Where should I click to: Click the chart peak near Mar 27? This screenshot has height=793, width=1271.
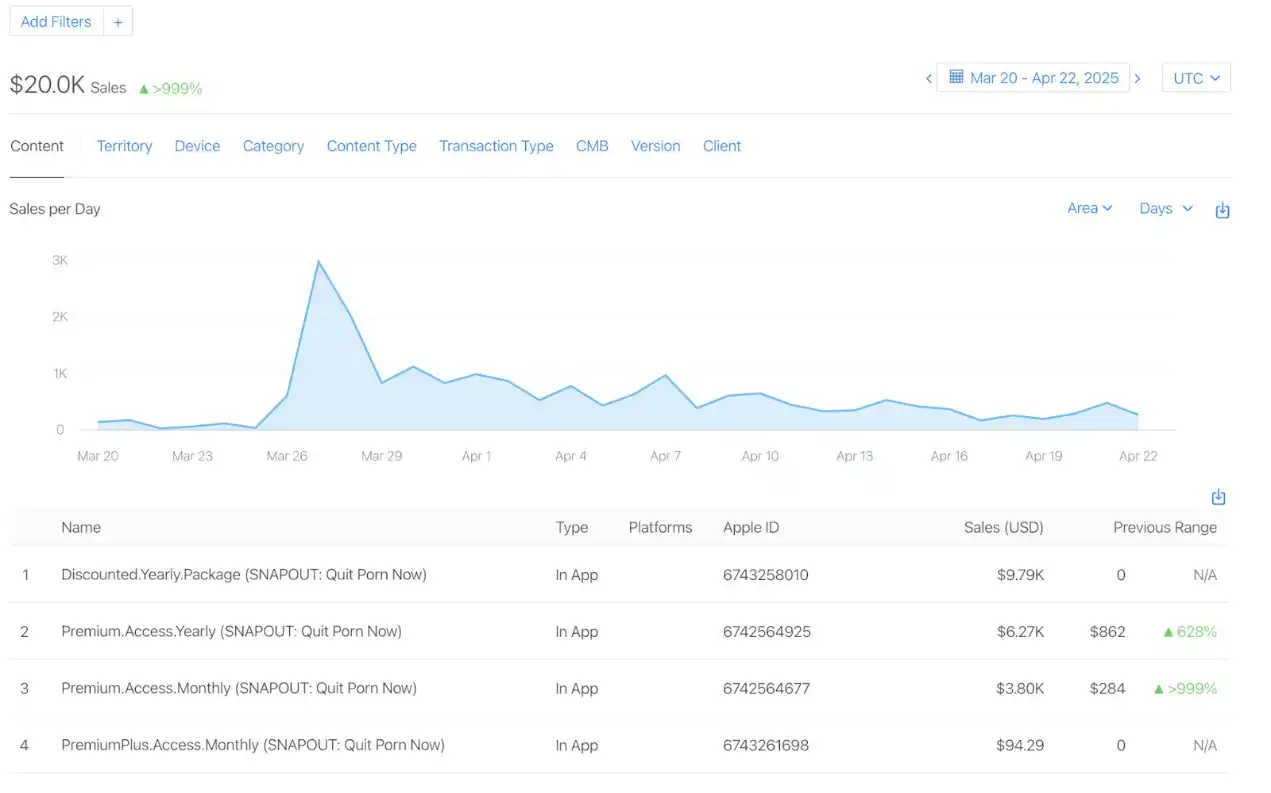coord(318,262)
